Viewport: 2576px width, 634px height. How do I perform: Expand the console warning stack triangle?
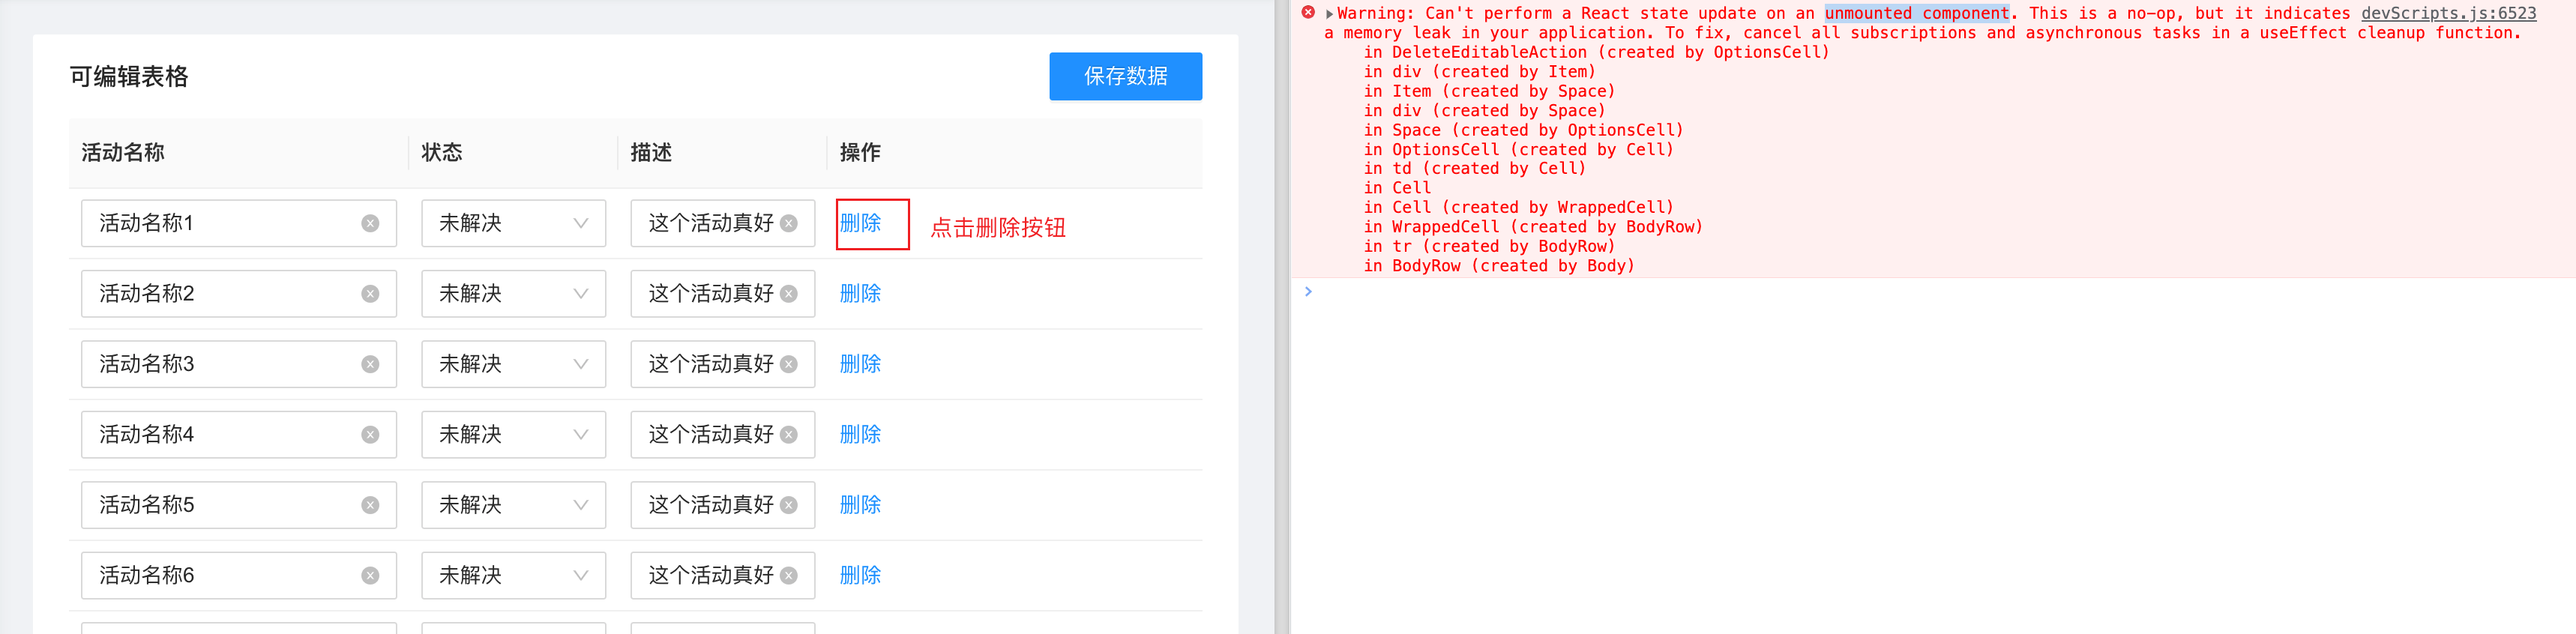(1329, 14)
